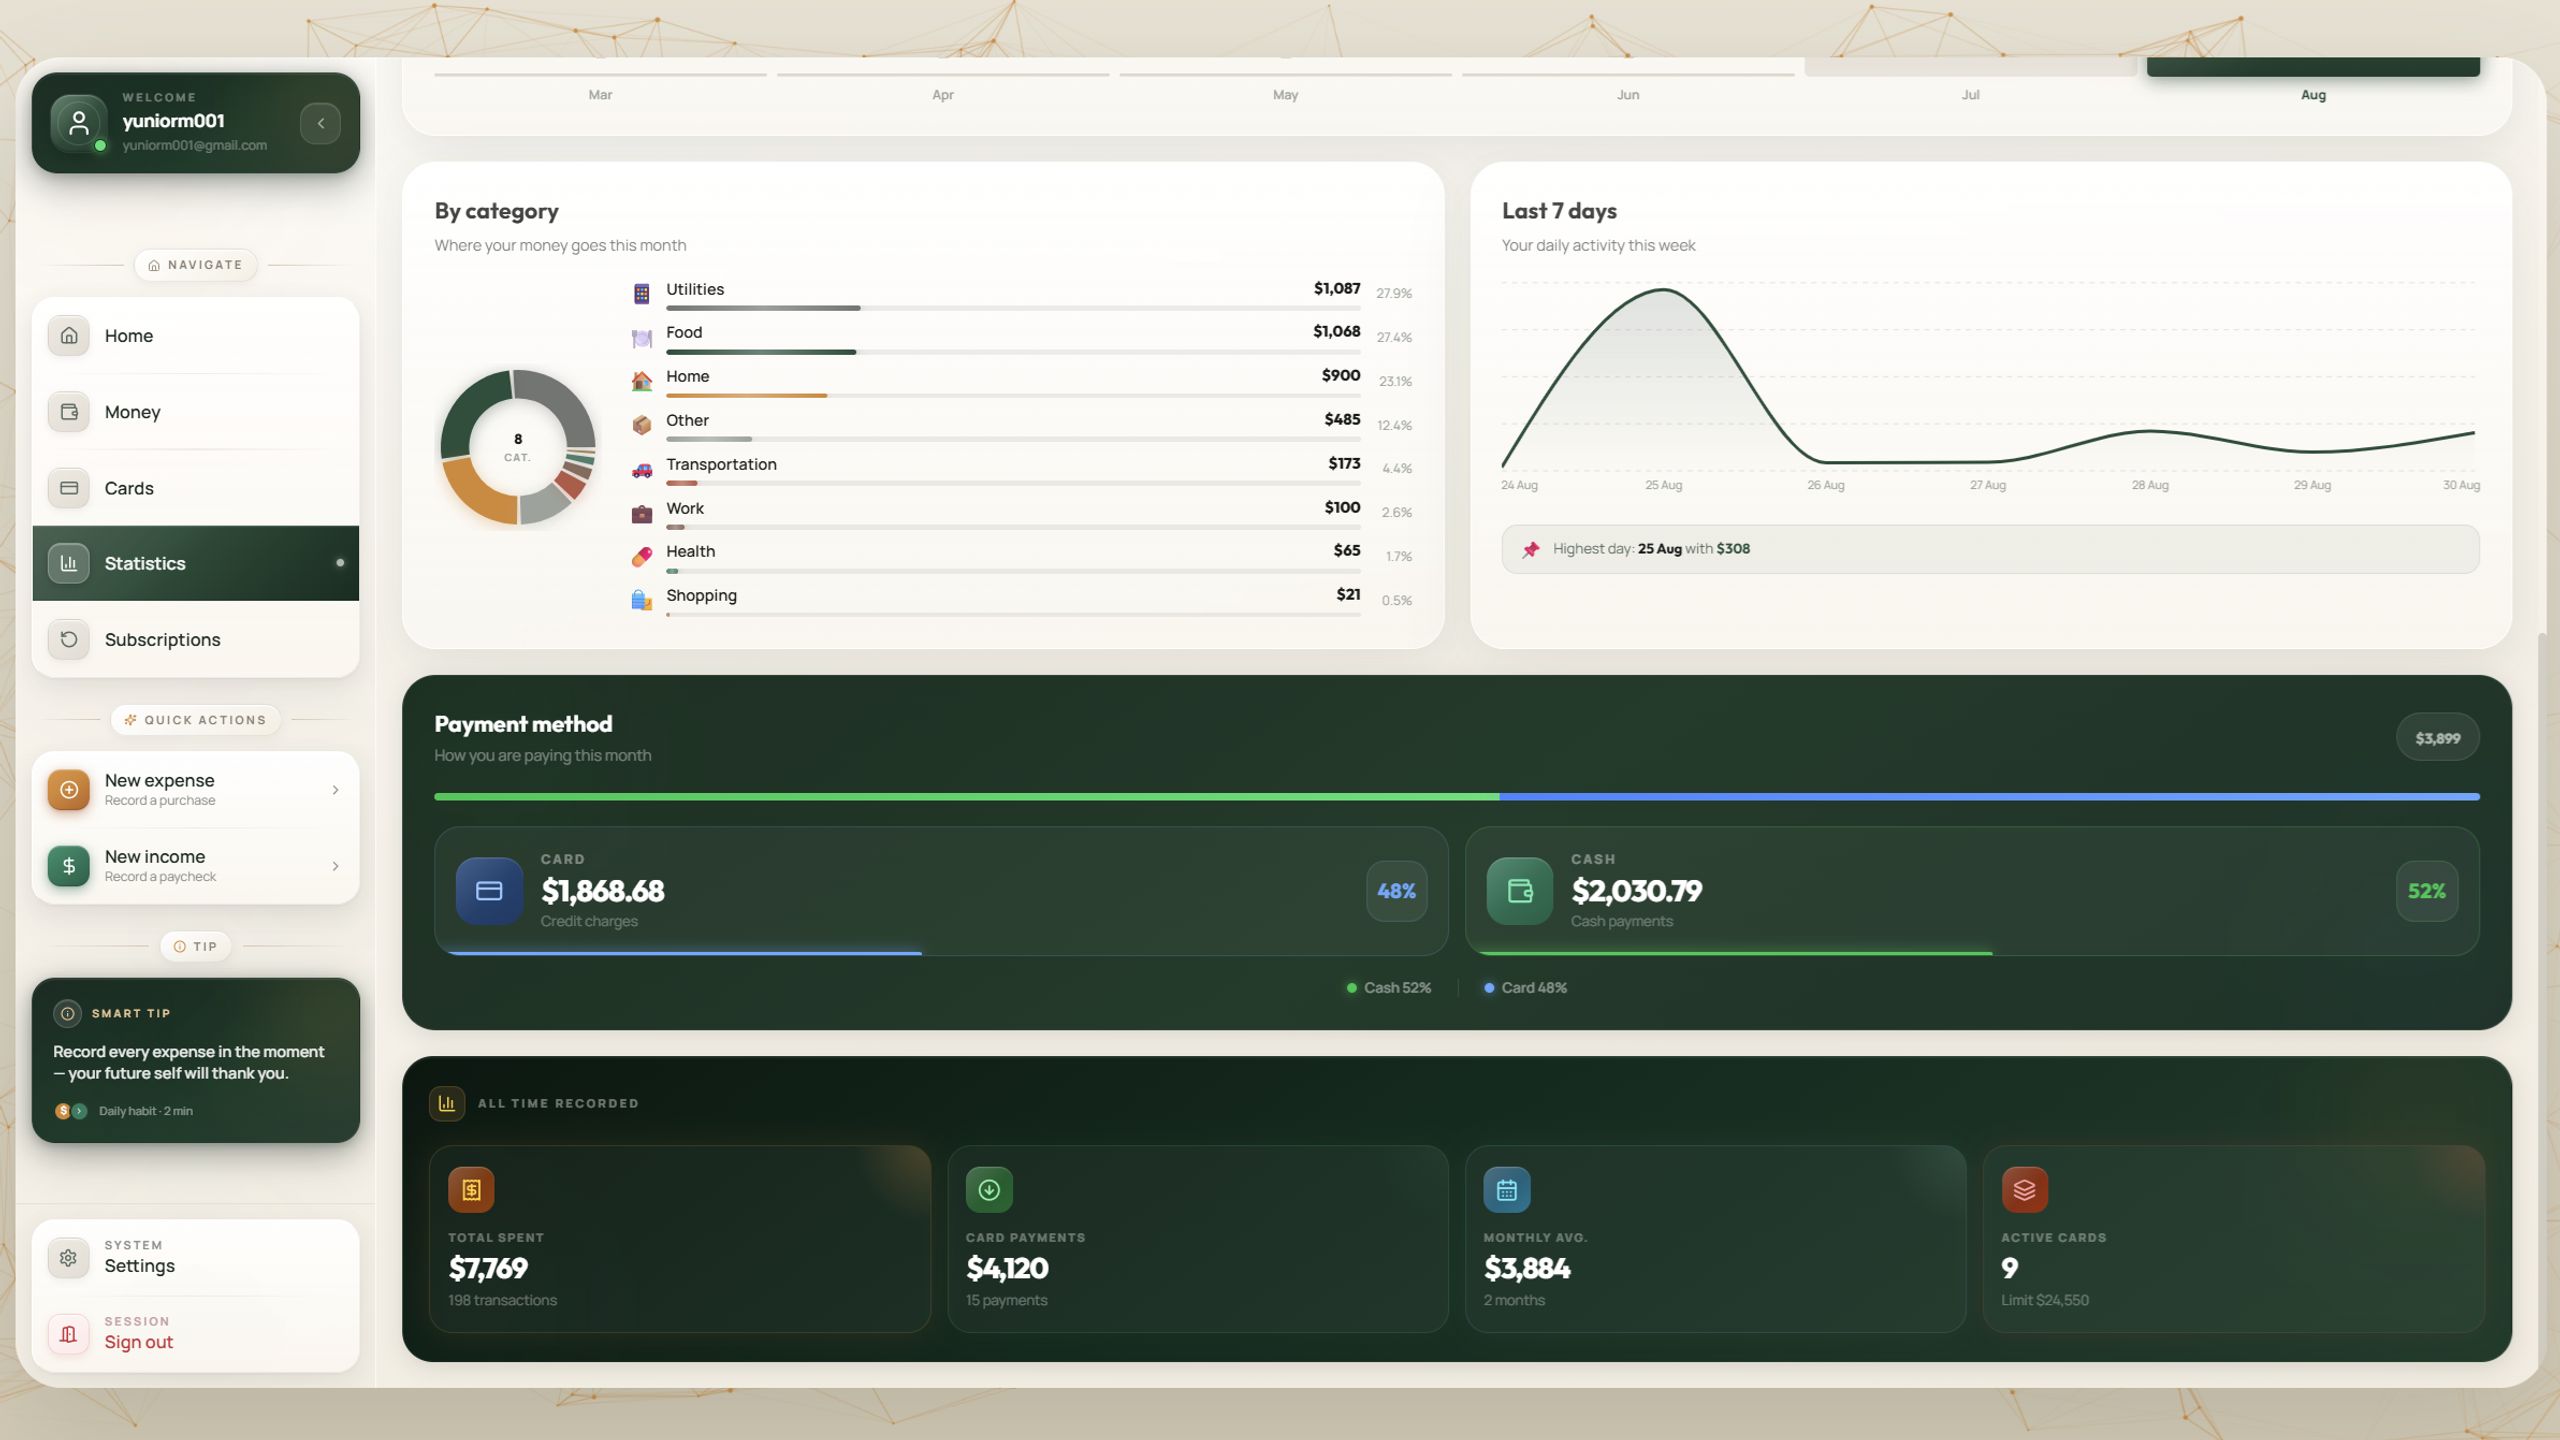Click the New expense orange plus icon

(x=69, y=790)
